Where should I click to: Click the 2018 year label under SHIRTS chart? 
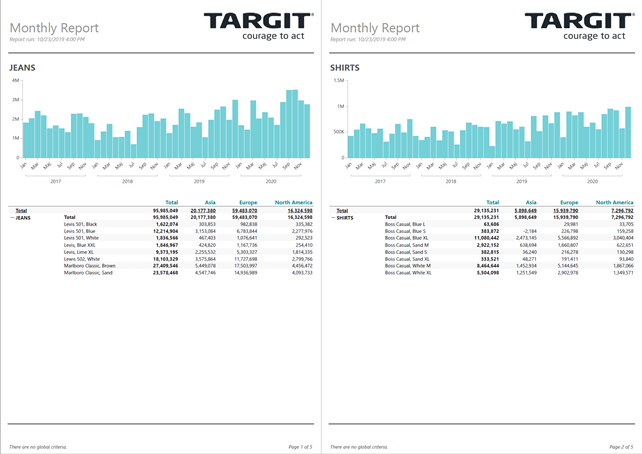451,181
